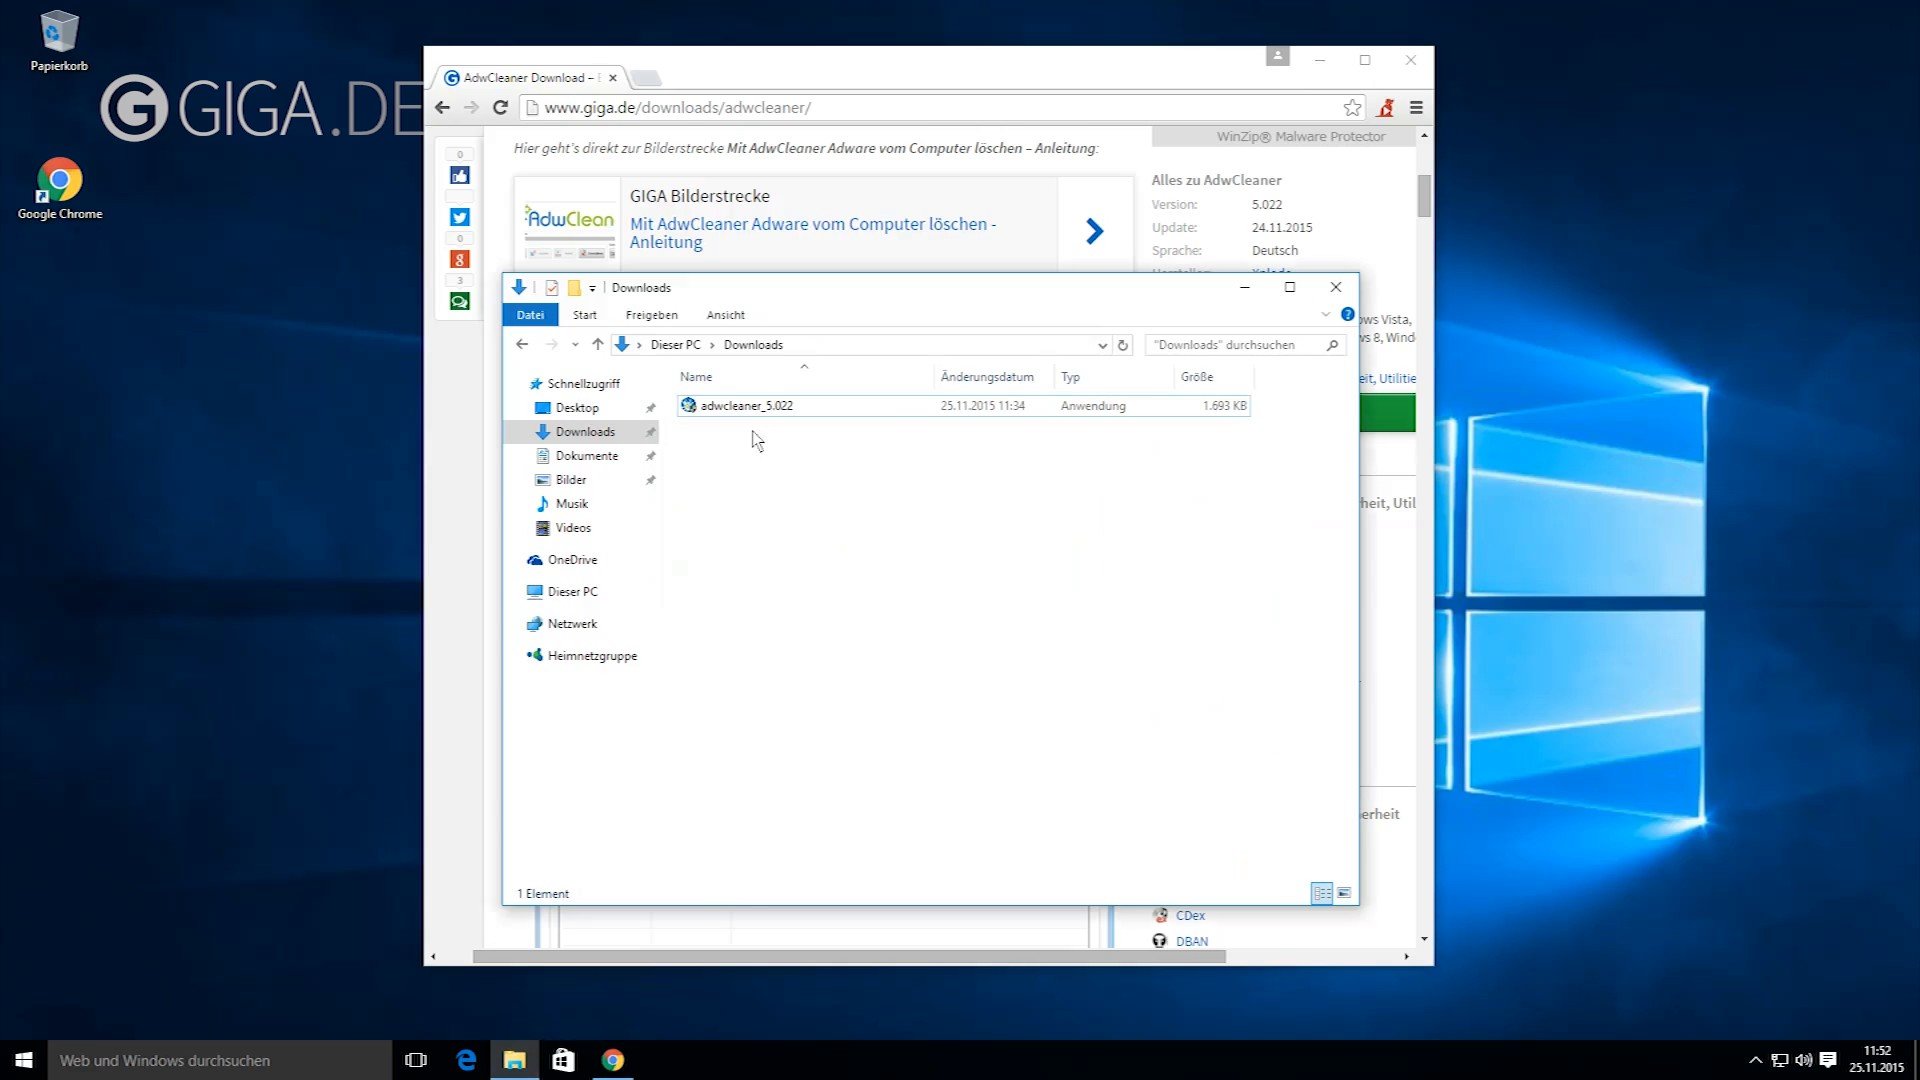This screenshot has width=1920, height=1080.
Task: Expand the Explorer ribbon chevron
Action: [x=1326, y=315]
